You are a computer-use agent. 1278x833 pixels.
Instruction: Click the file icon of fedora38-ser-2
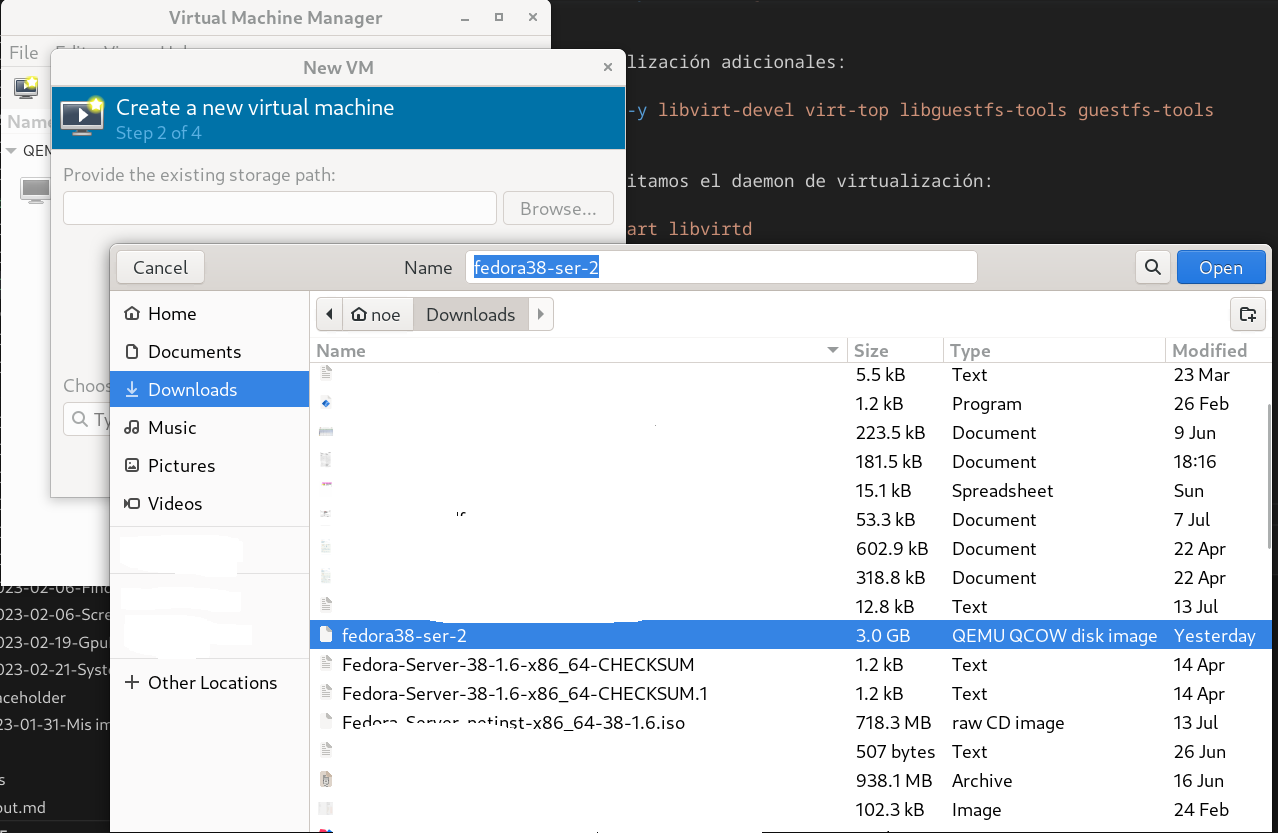326,635
